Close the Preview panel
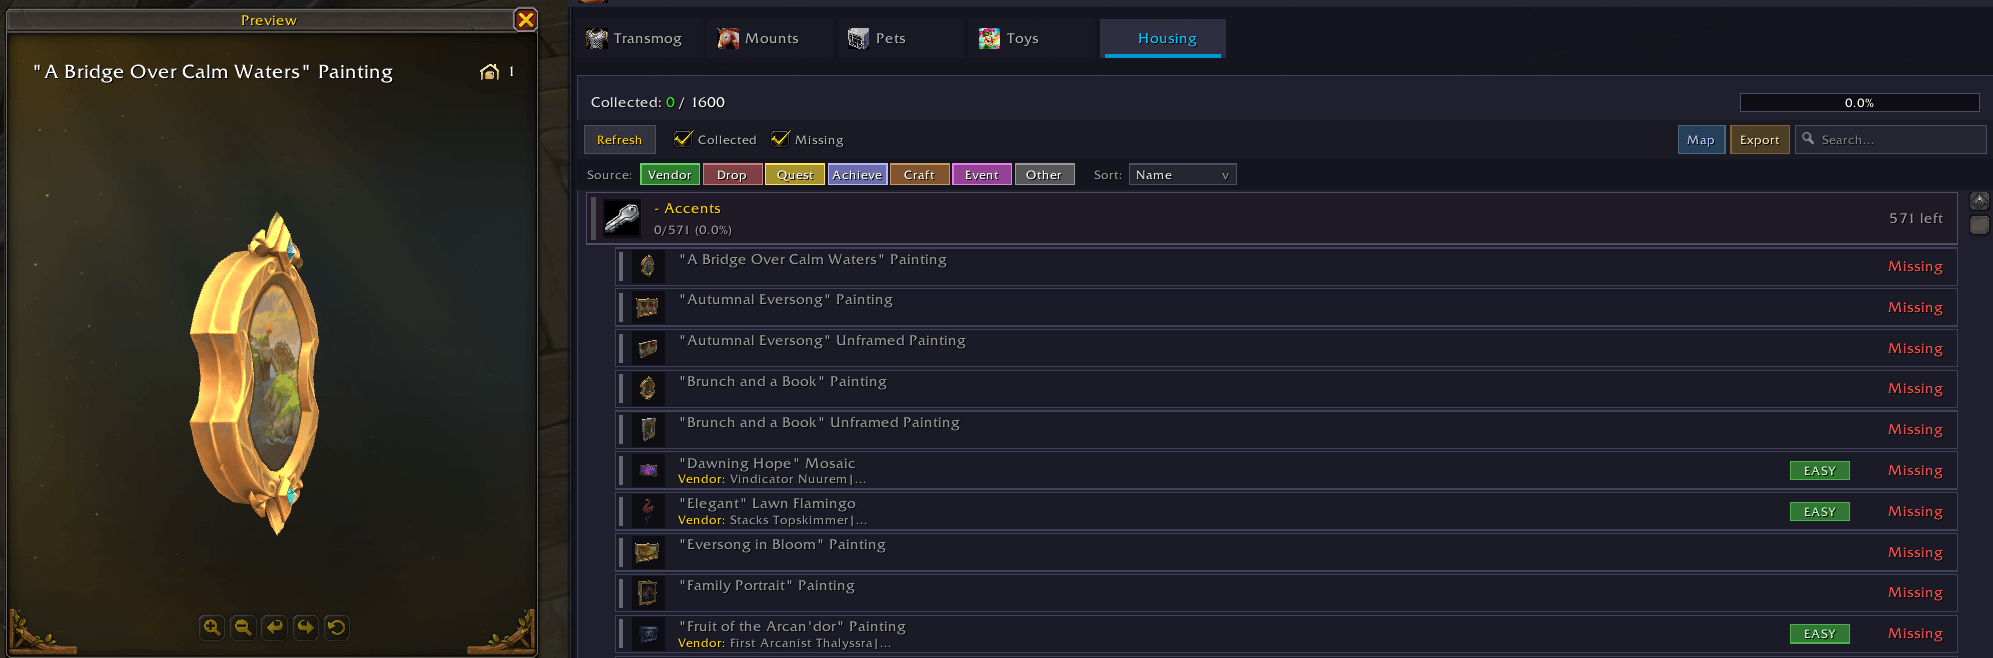The width and height of the screenshot is (1993, 658). (x=526, y=19)
